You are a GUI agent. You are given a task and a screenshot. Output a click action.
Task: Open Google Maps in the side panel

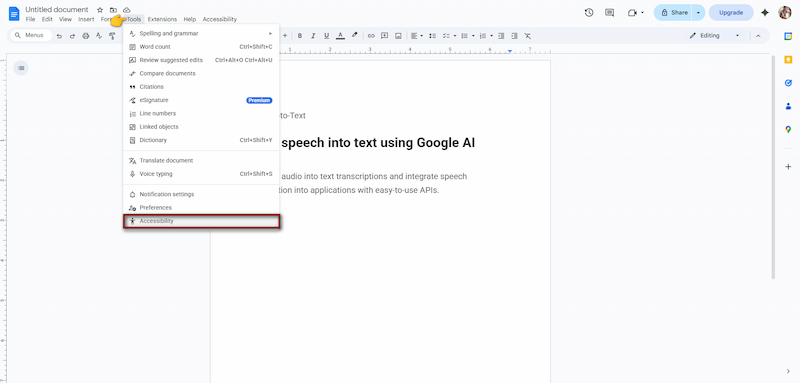tap(788, 130)
